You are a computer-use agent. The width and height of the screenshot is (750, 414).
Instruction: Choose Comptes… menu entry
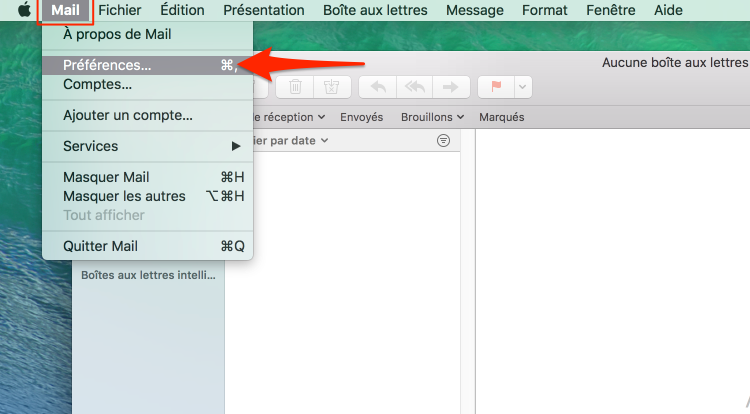click(x=147, y=85)
